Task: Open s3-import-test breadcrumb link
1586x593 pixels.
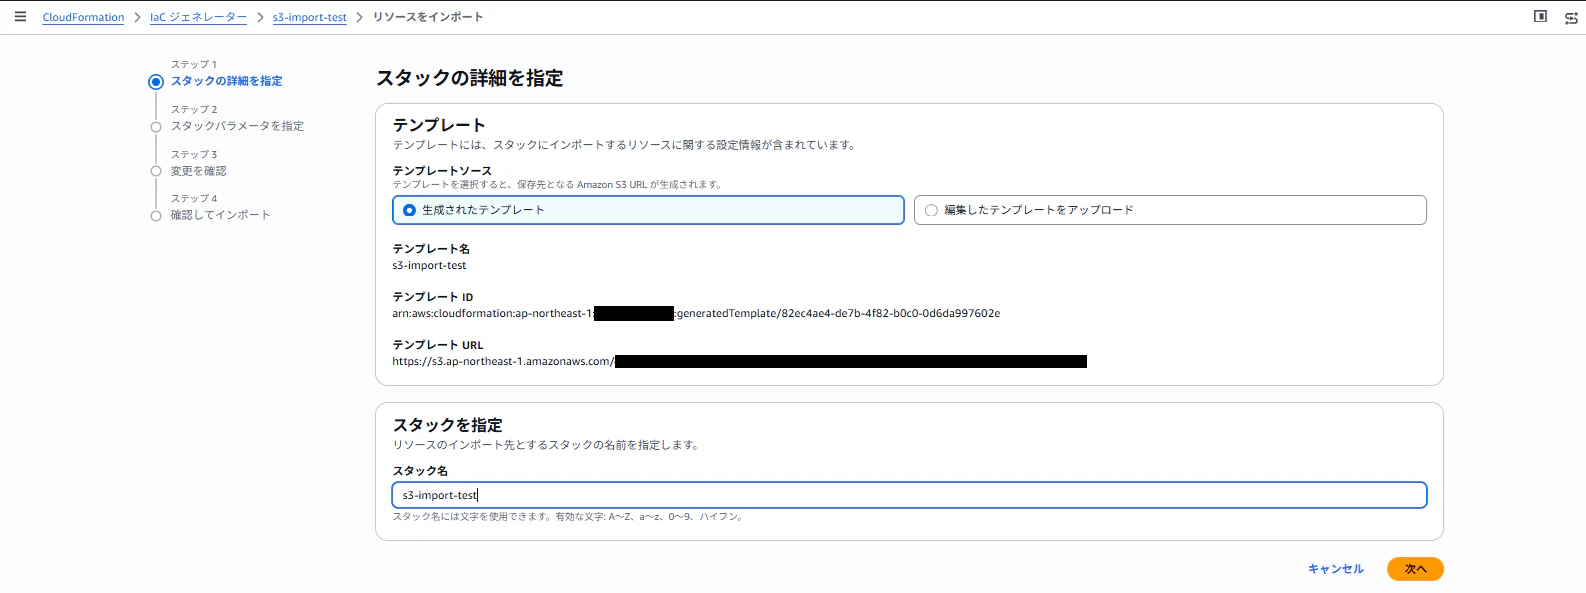Action: pos(309,18)
